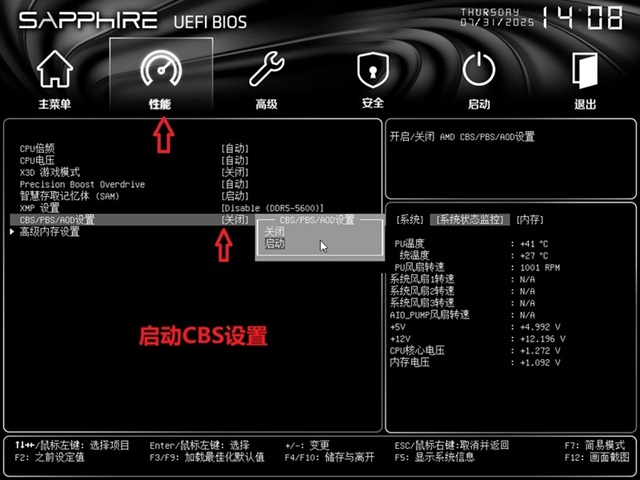Viewport: 640px width, 480px height.
Task: Click the +/-: 变更 hint
Action: pos(307,445)
